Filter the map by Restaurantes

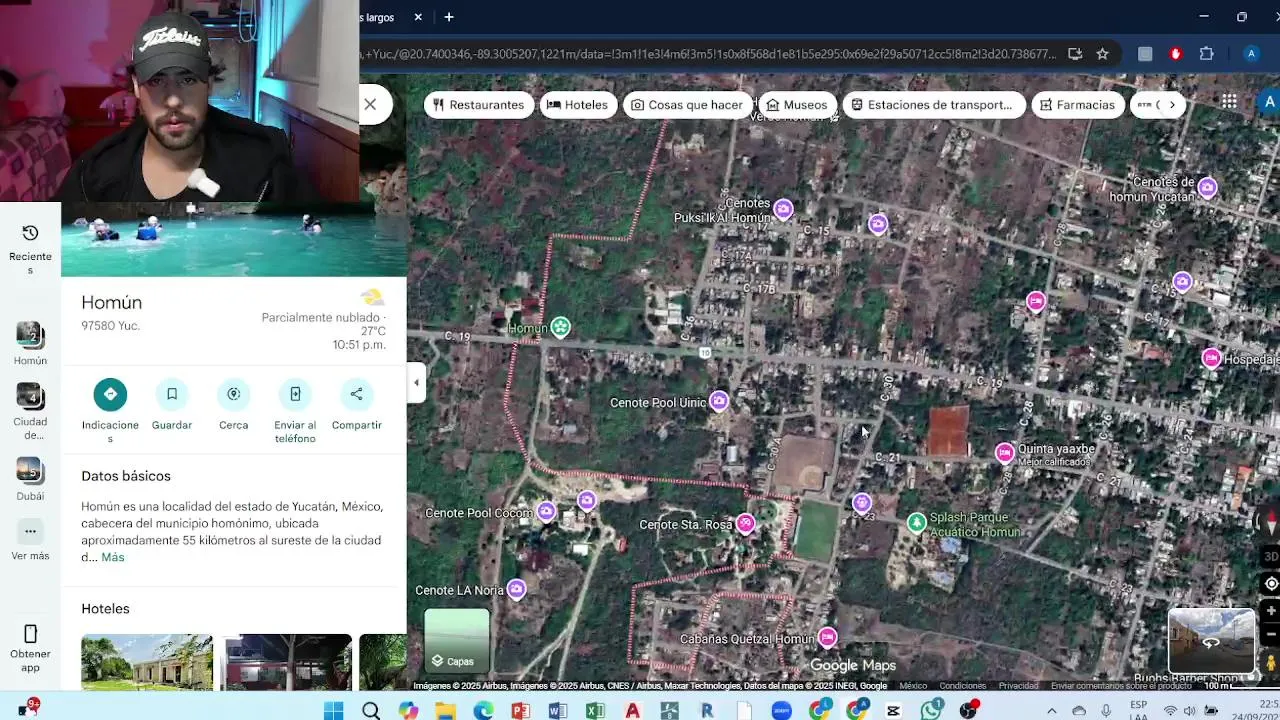pyautogui.click(x=479, y=105)
